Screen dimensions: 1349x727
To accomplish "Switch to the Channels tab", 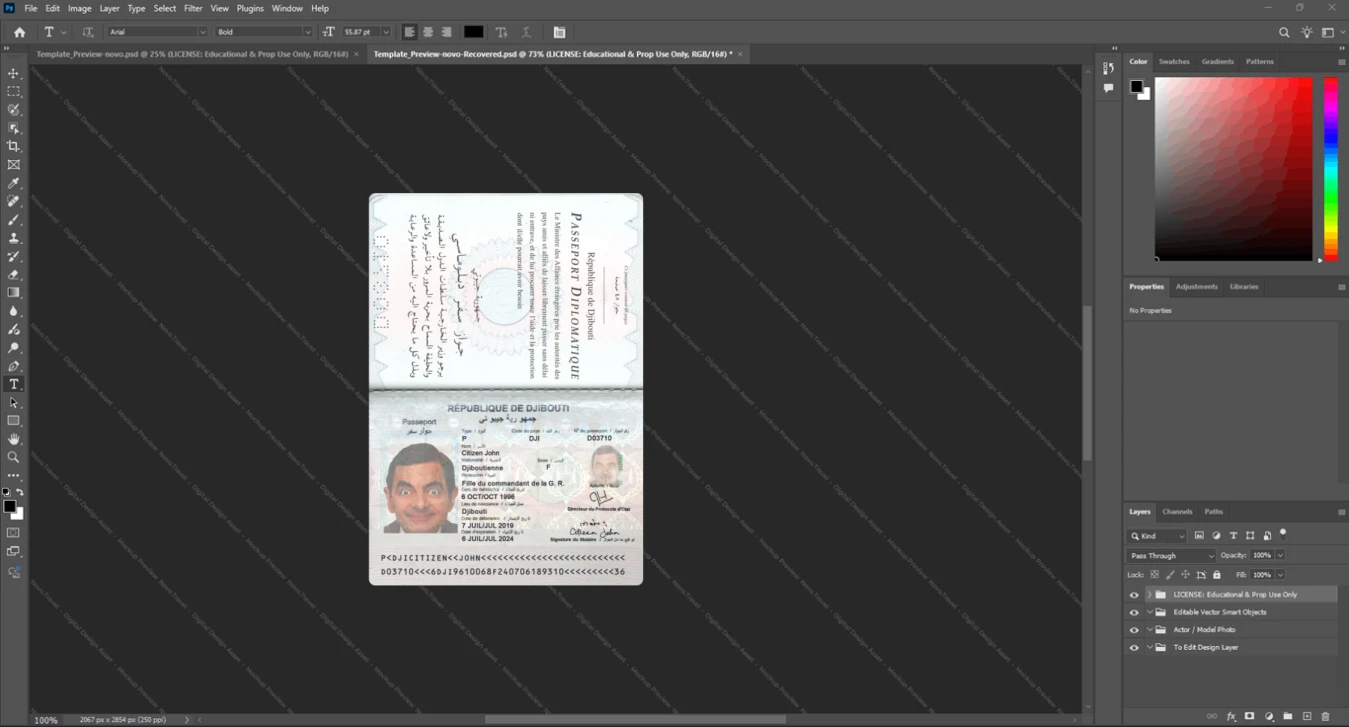I will click(x=1177, y=512).
